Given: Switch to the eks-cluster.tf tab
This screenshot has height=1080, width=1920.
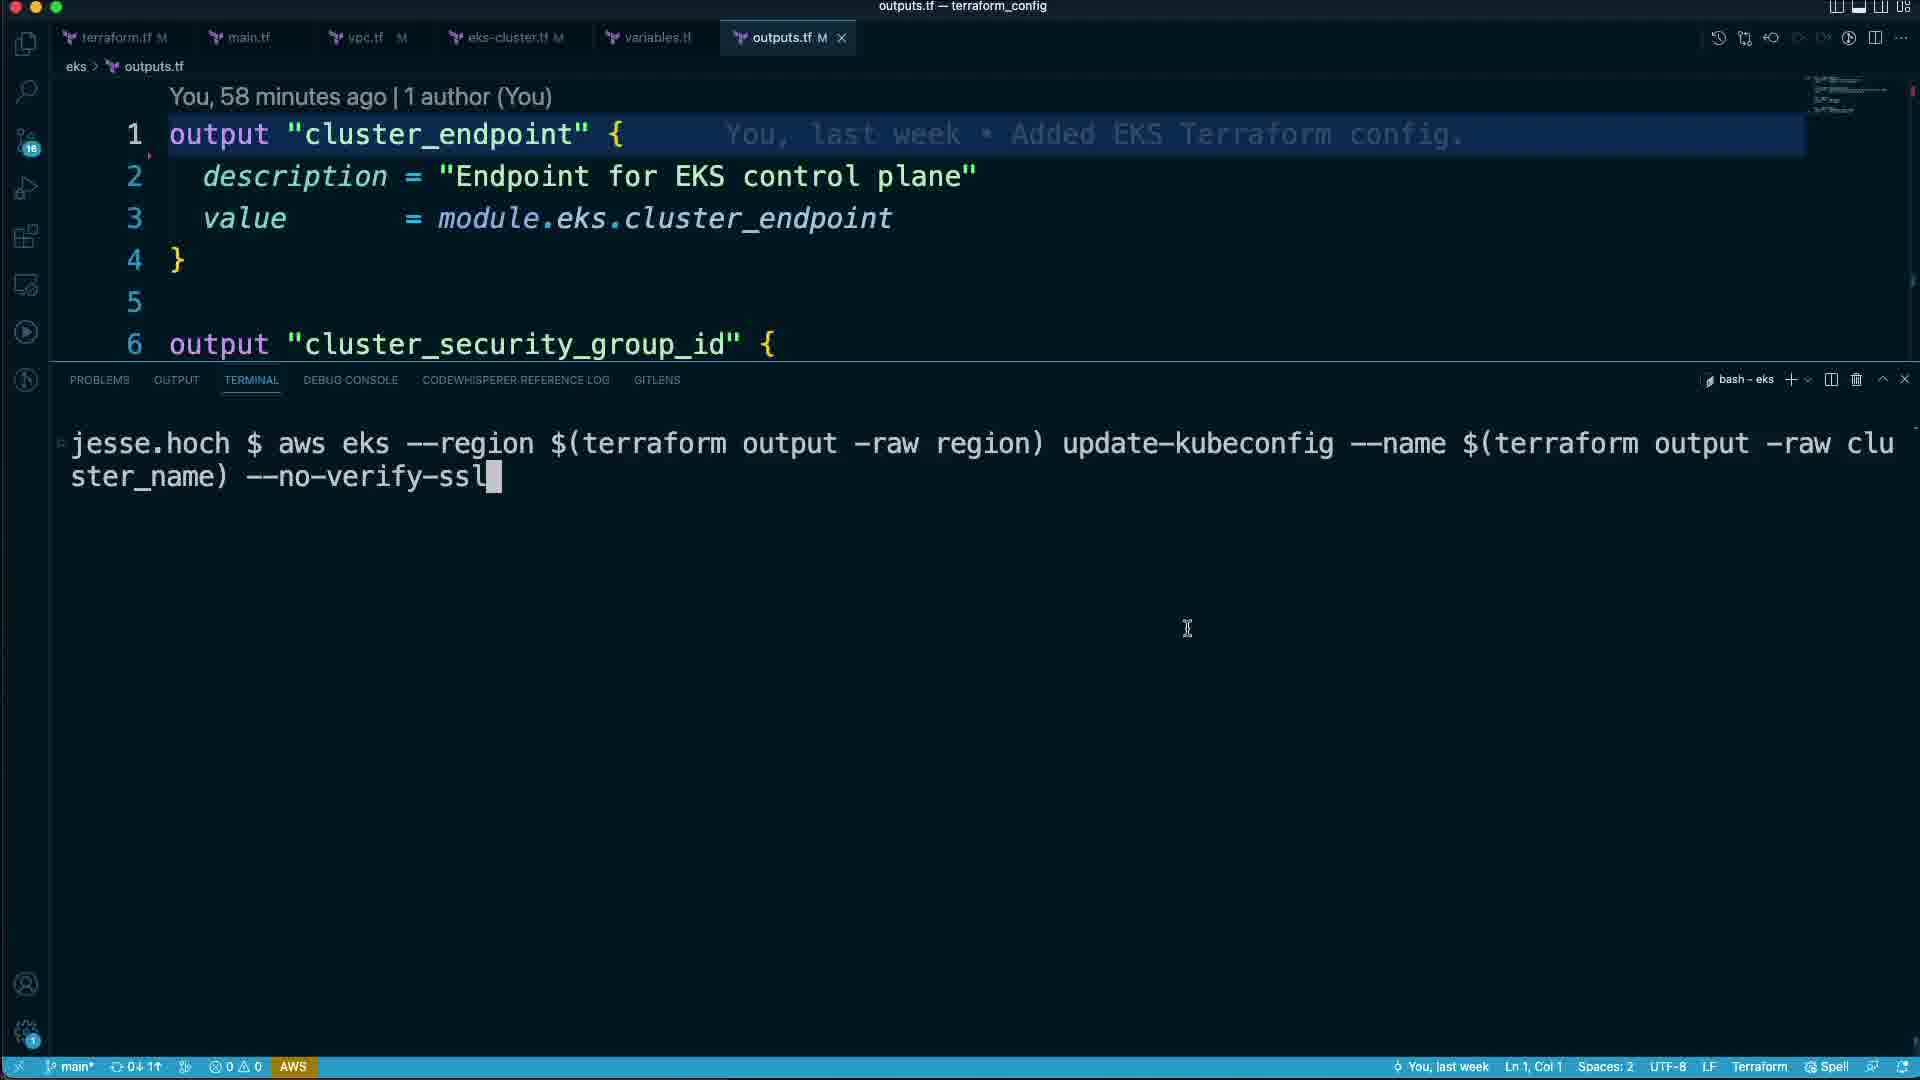Looking at the screenshot, I should [507, 38].
